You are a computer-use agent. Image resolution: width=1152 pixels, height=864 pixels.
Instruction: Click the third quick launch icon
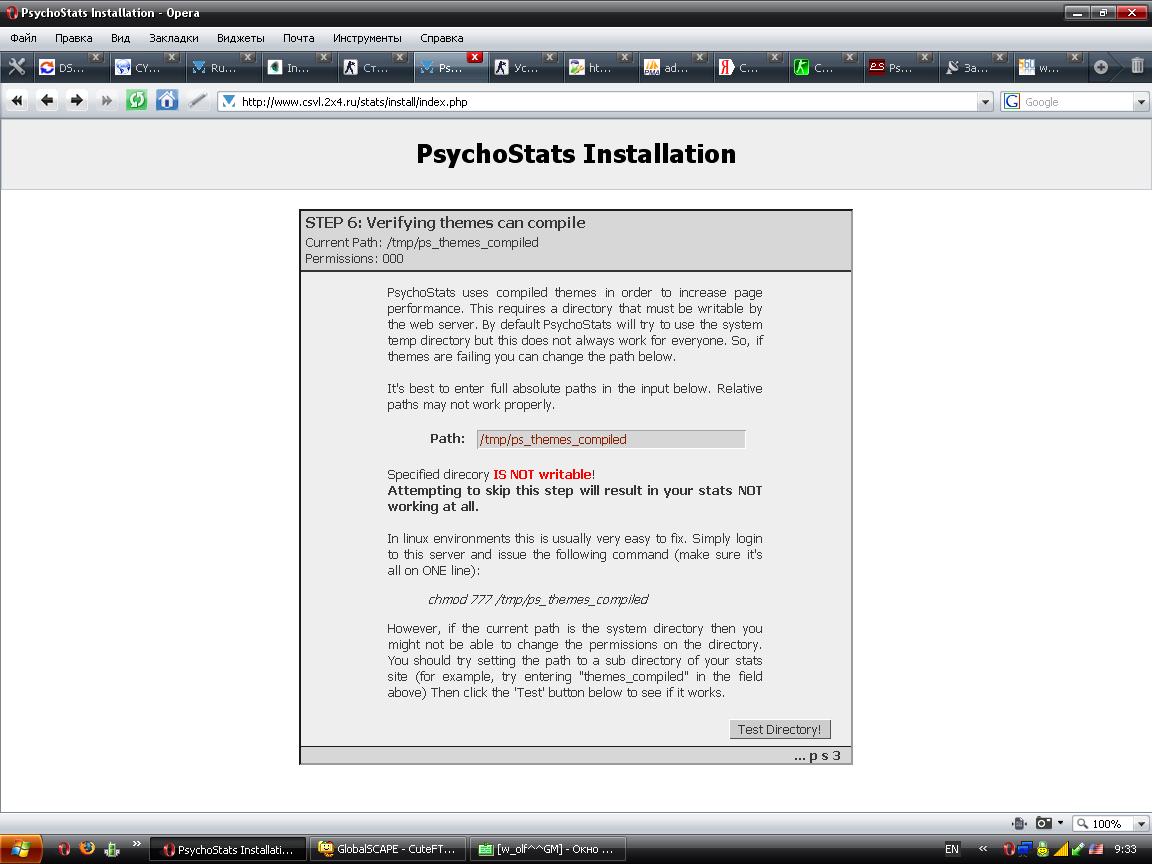pyautogui.click(x=112, y=849)
